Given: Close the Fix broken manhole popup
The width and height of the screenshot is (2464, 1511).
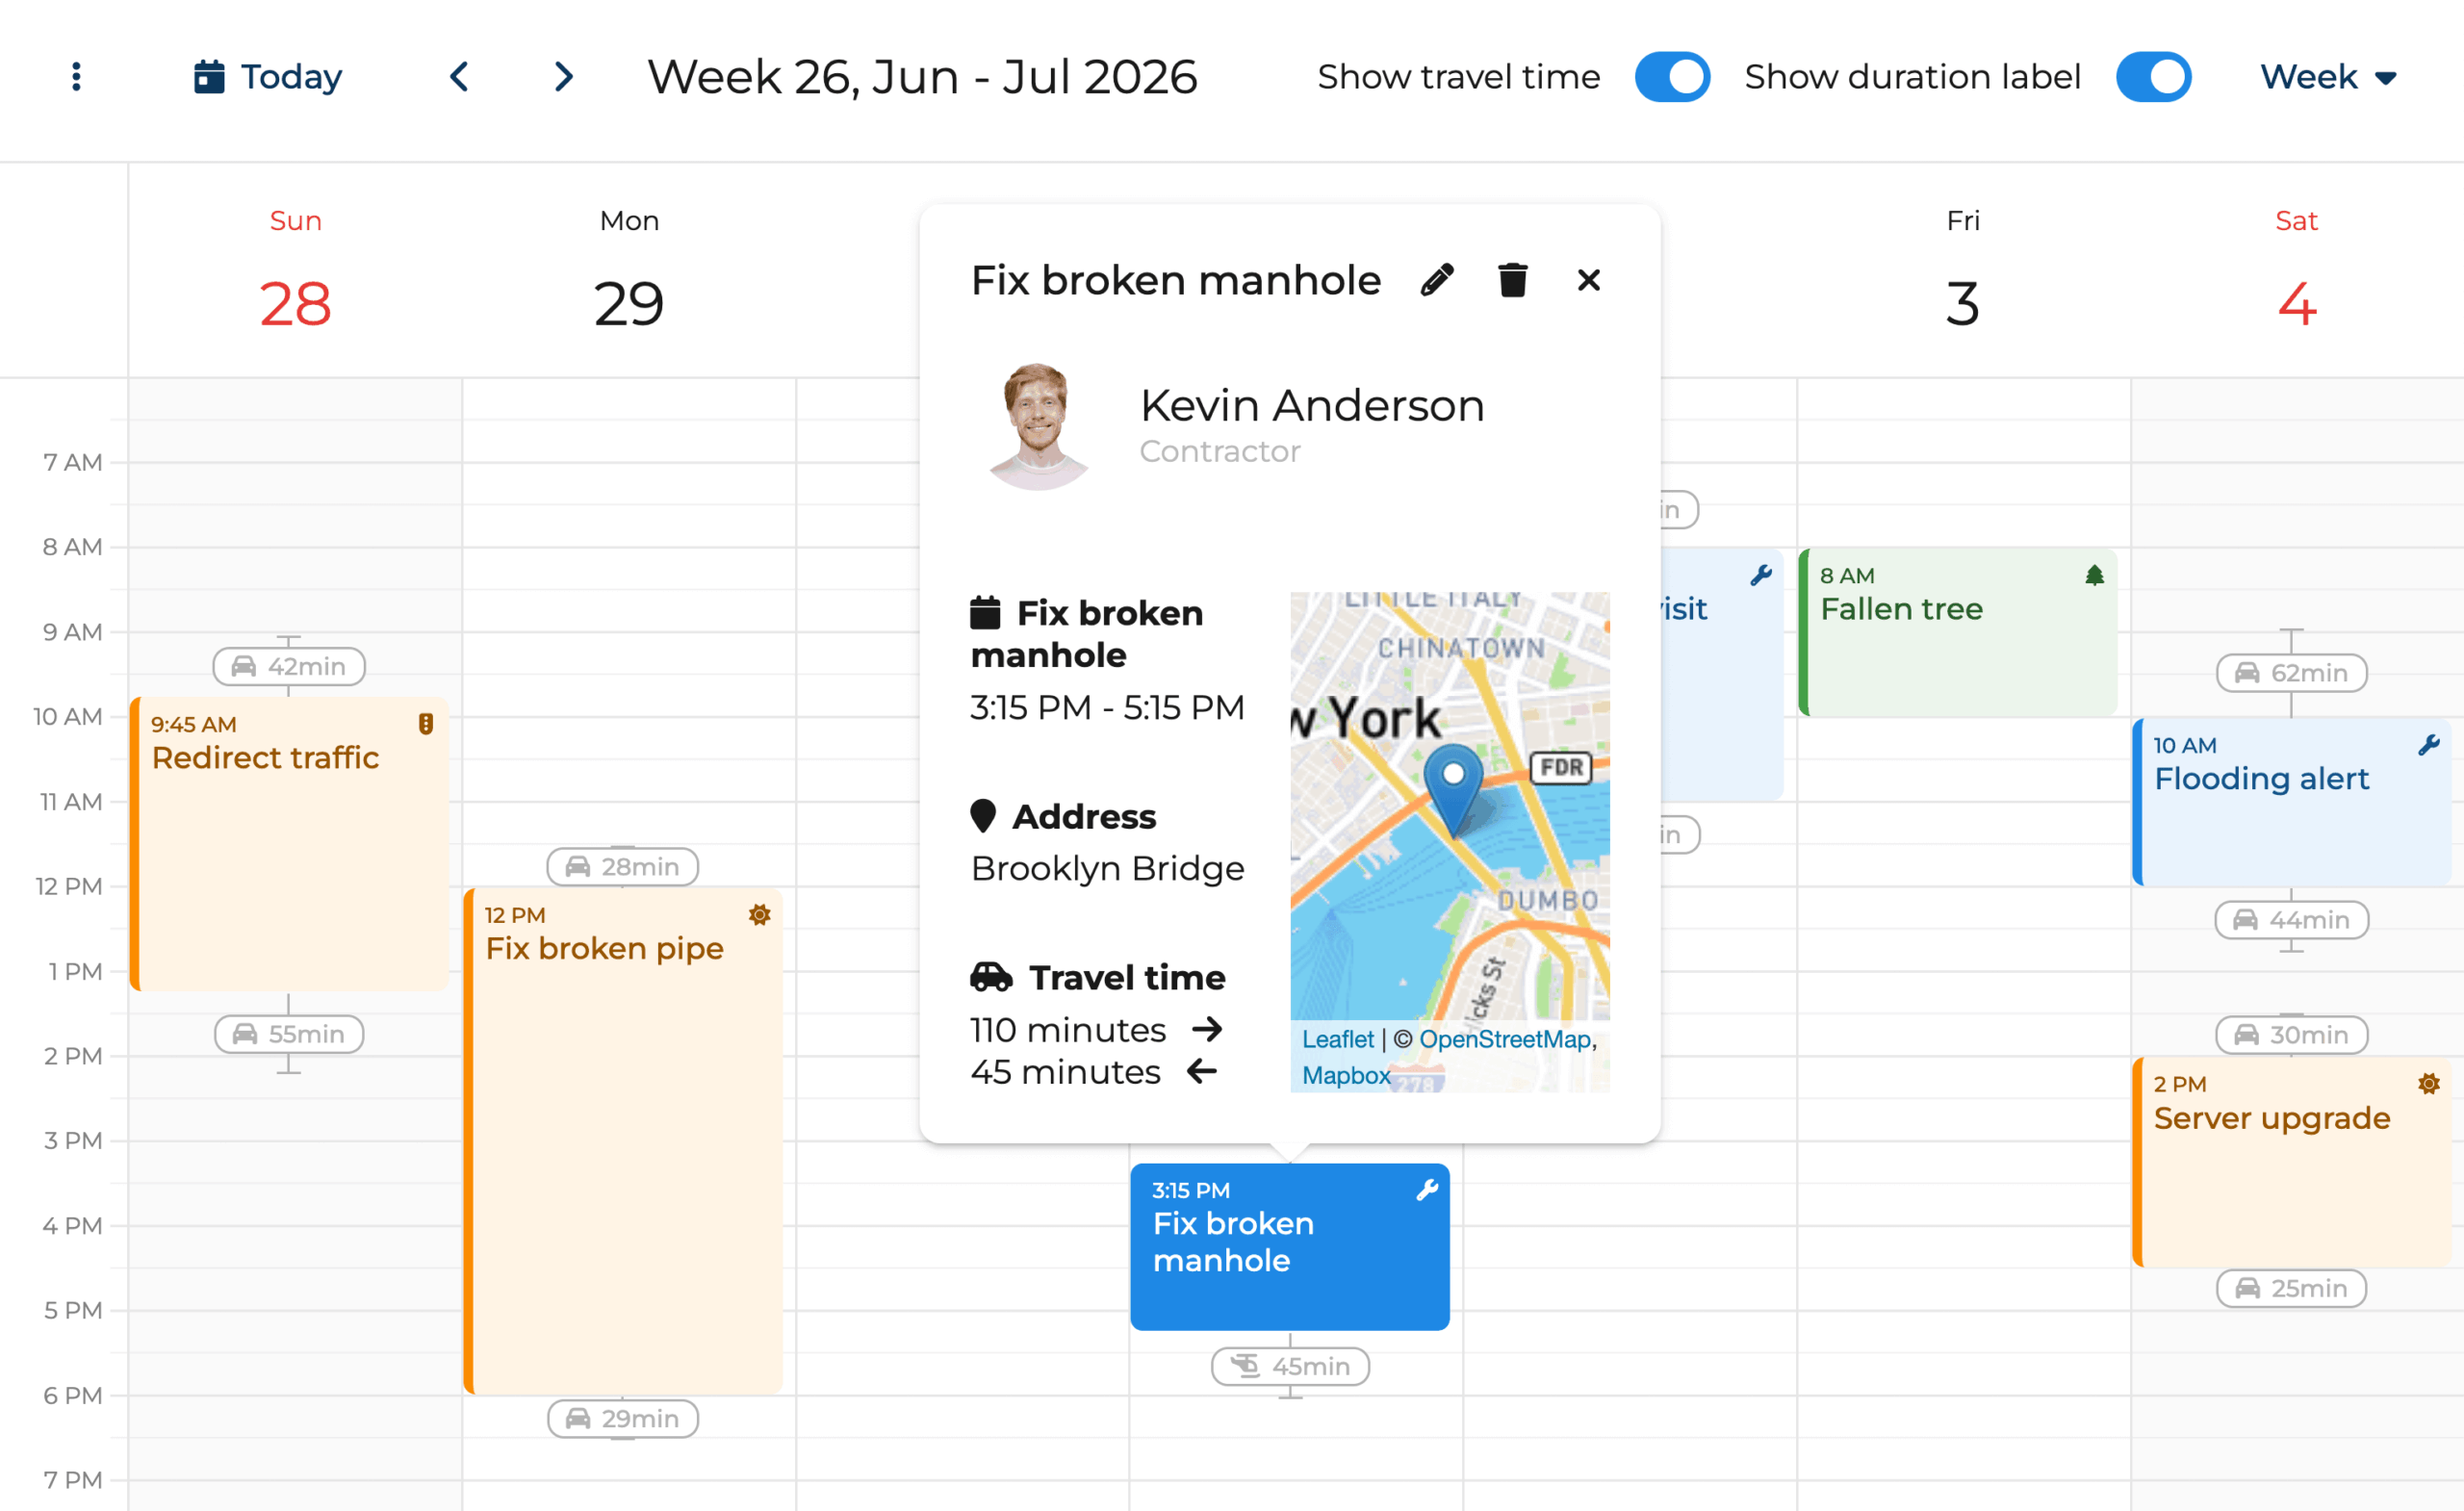Looking at the screenshot, I should coord(1588,280).
